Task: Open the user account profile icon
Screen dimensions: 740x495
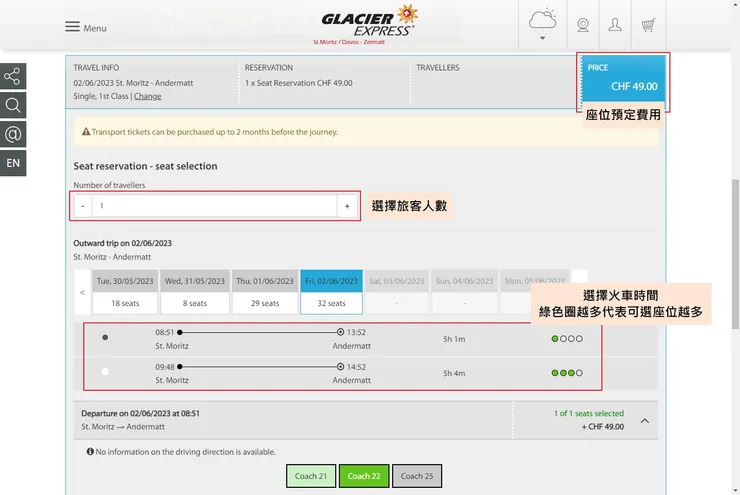Action: tap(615, 25)
